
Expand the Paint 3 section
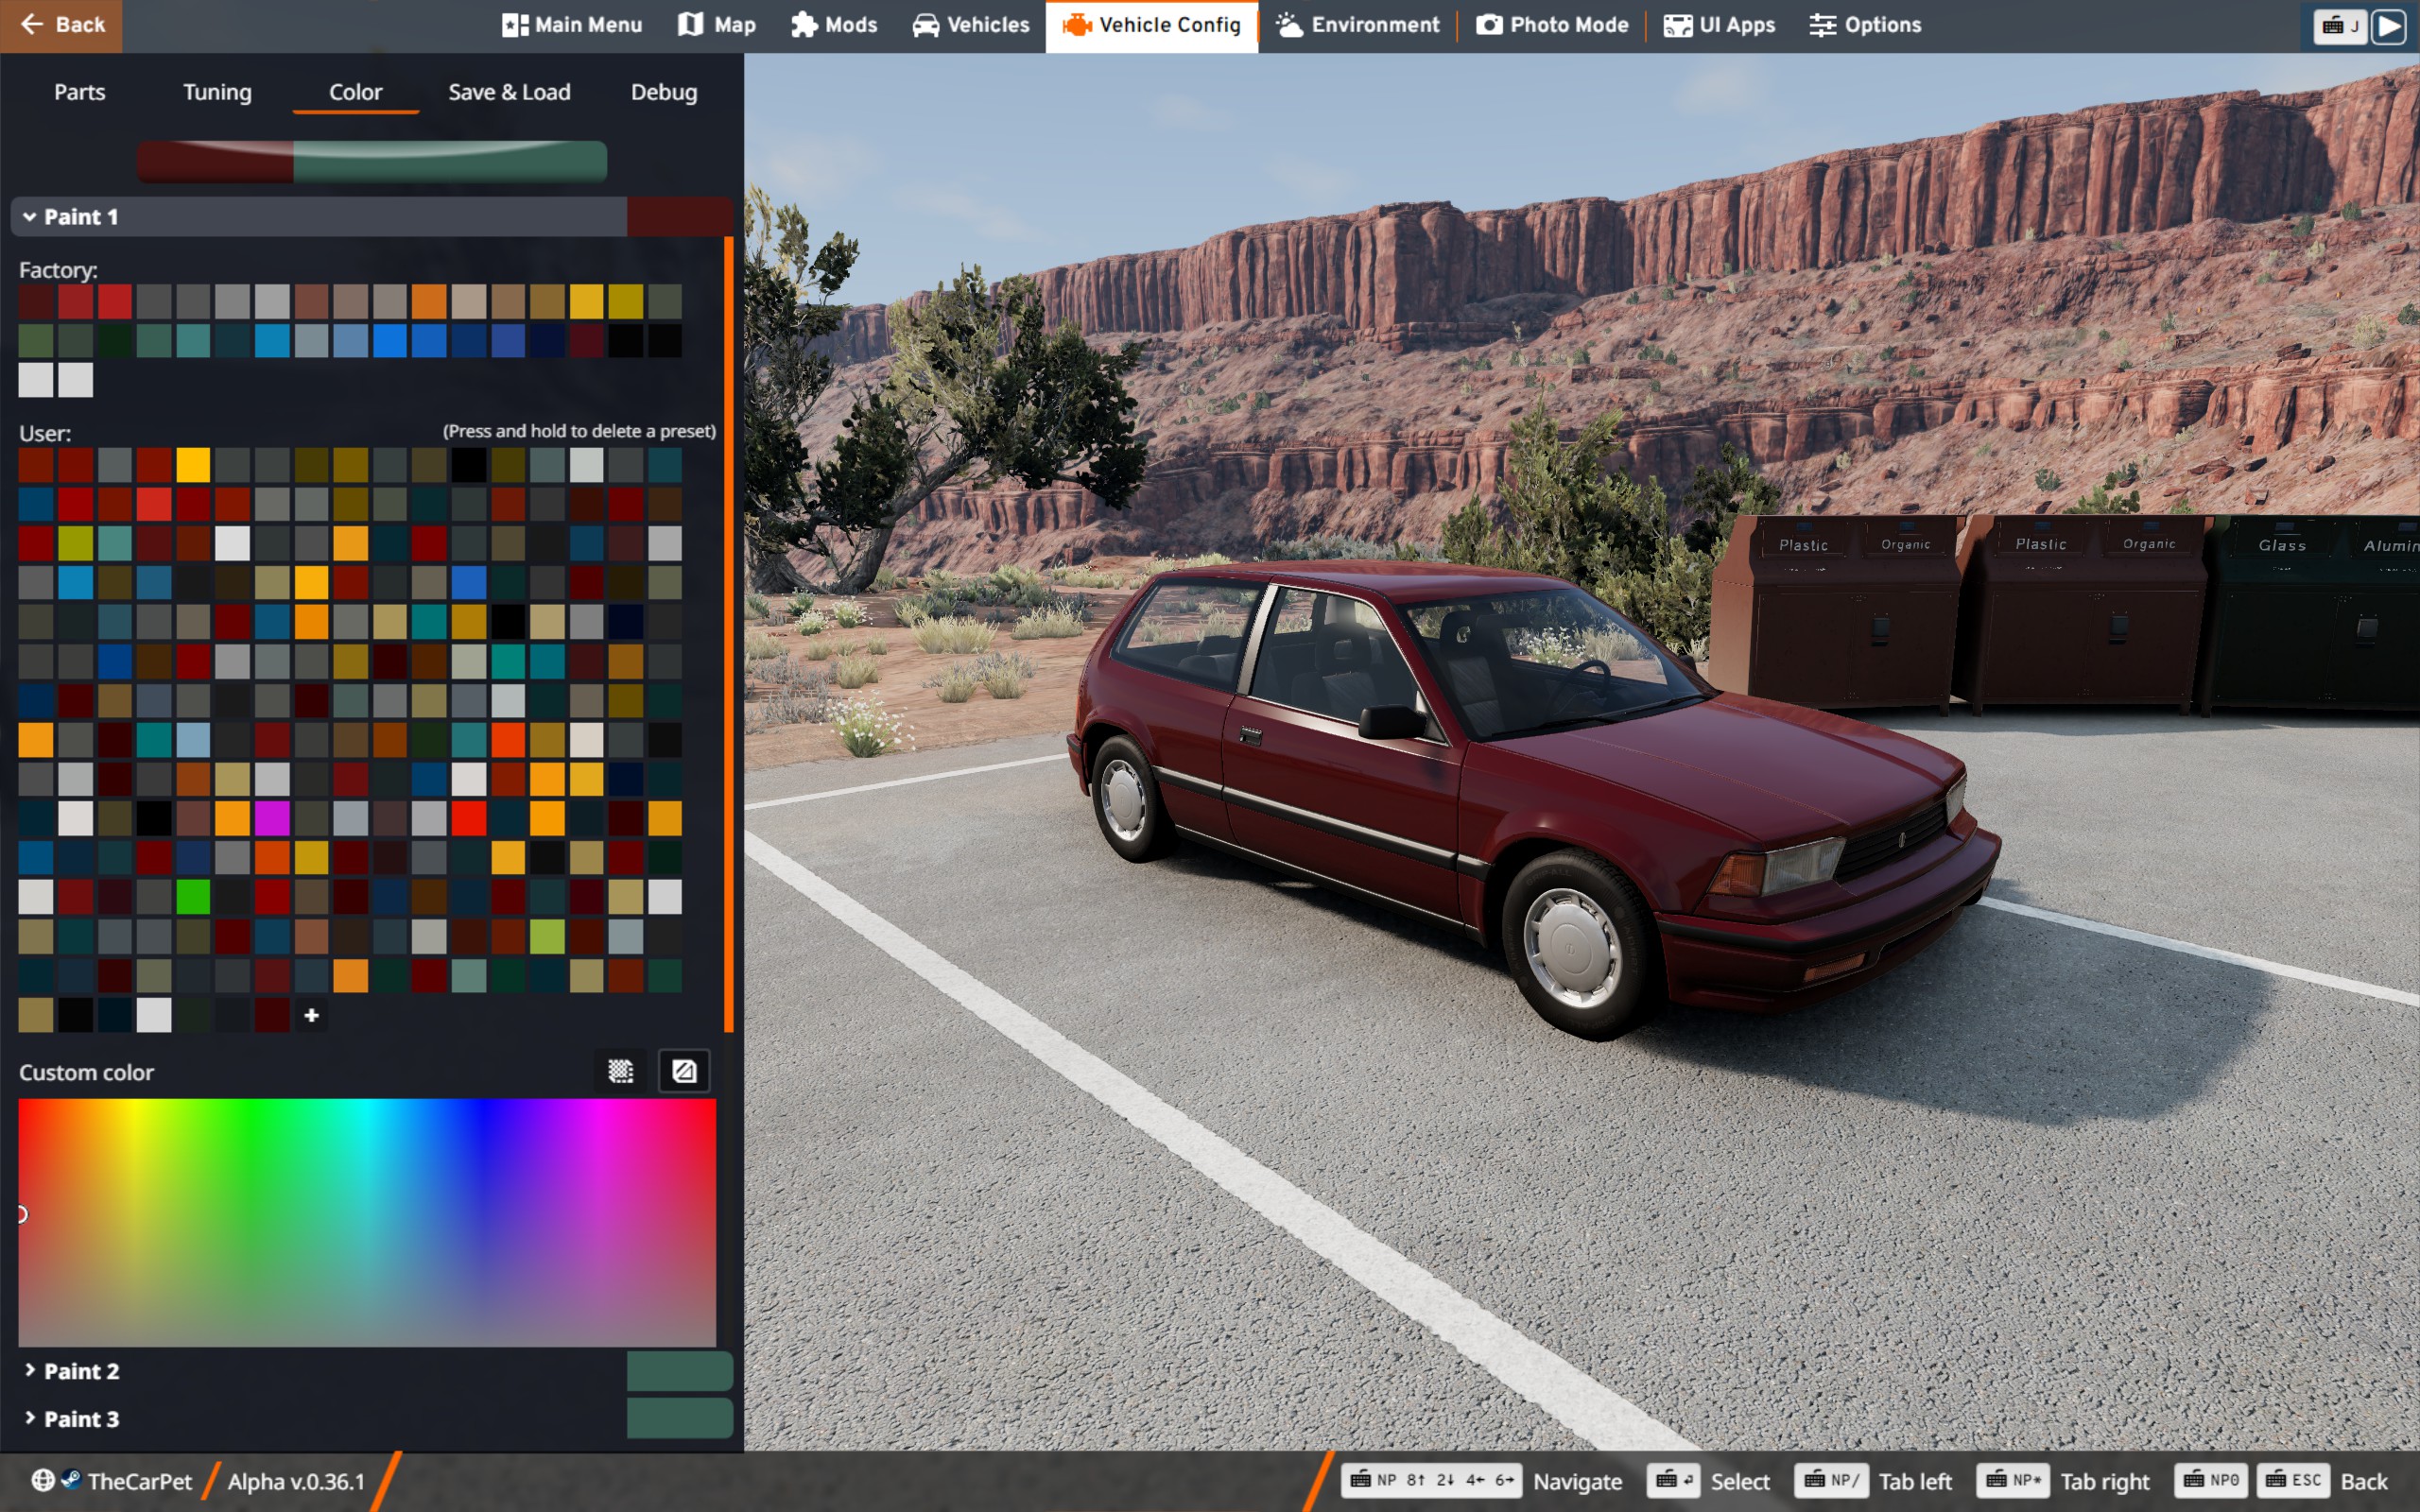pyautogui.click(x=80, y=1419)
